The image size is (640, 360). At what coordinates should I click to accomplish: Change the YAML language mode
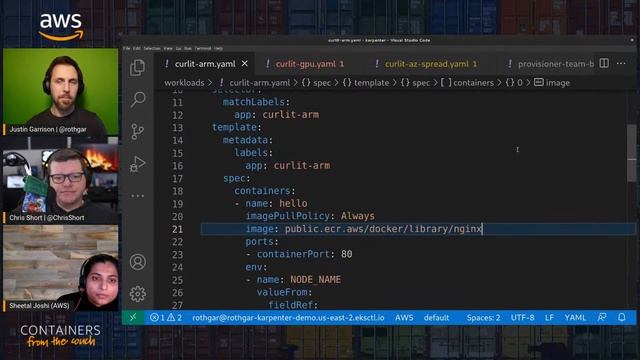tap(575, 317)
